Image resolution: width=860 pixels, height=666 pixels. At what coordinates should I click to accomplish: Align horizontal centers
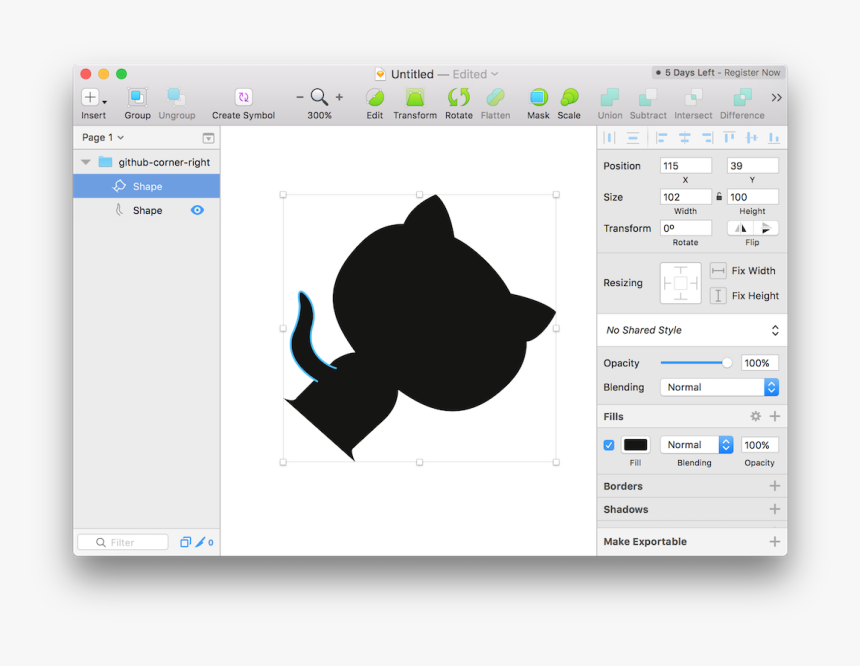[x=684, y=138]
